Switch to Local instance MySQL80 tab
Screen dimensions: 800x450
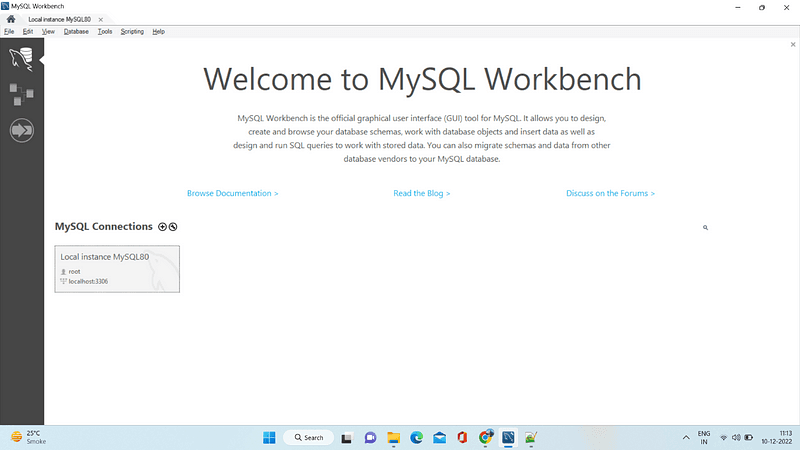point(60,19)
